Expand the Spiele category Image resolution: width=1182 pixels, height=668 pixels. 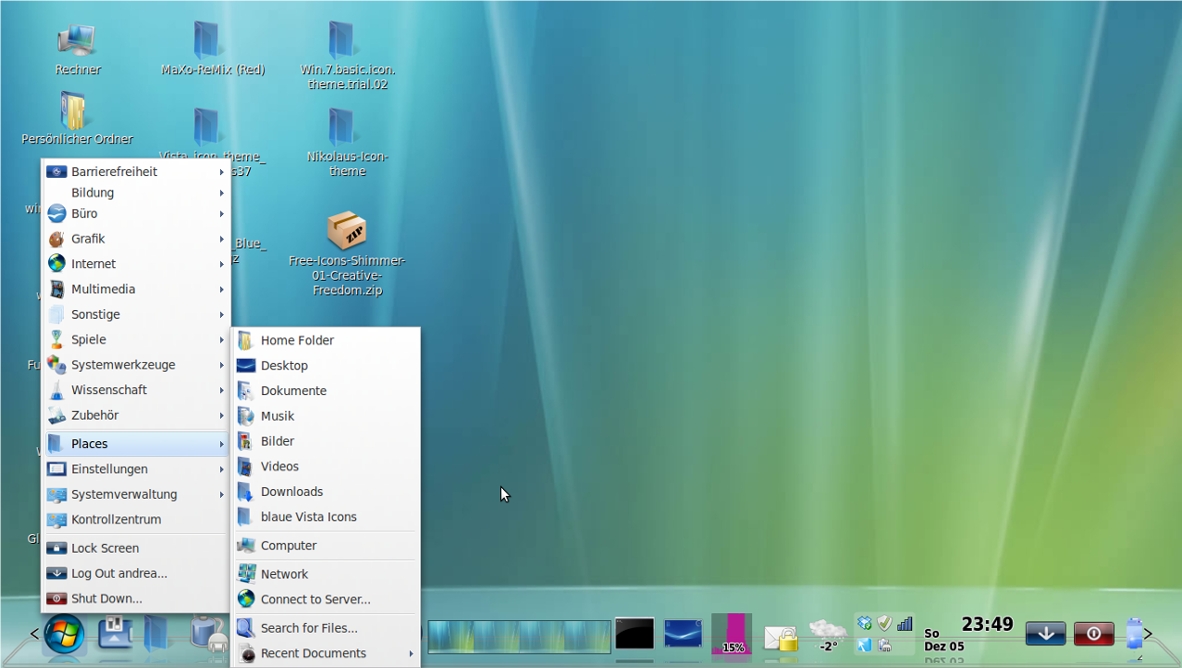136,340
